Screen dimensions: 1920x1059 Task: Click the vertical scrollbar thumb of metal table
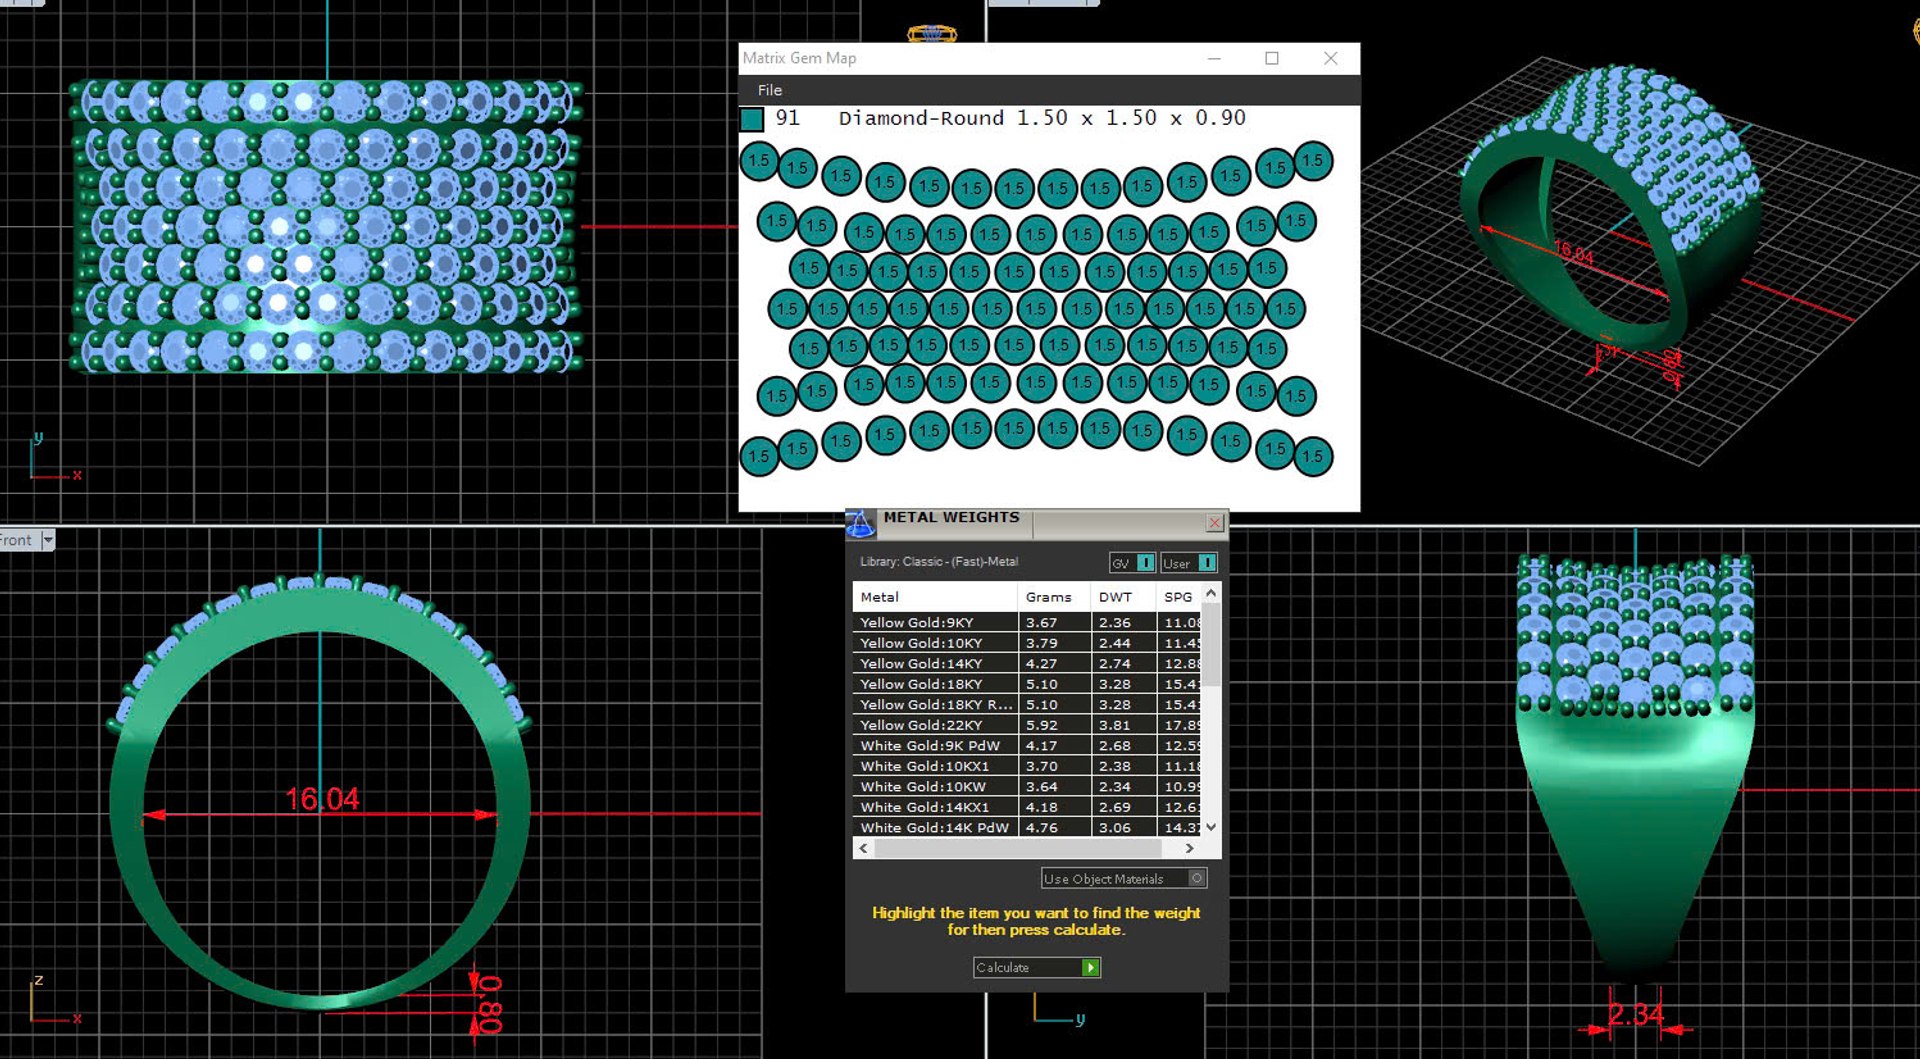[1211, 645]
